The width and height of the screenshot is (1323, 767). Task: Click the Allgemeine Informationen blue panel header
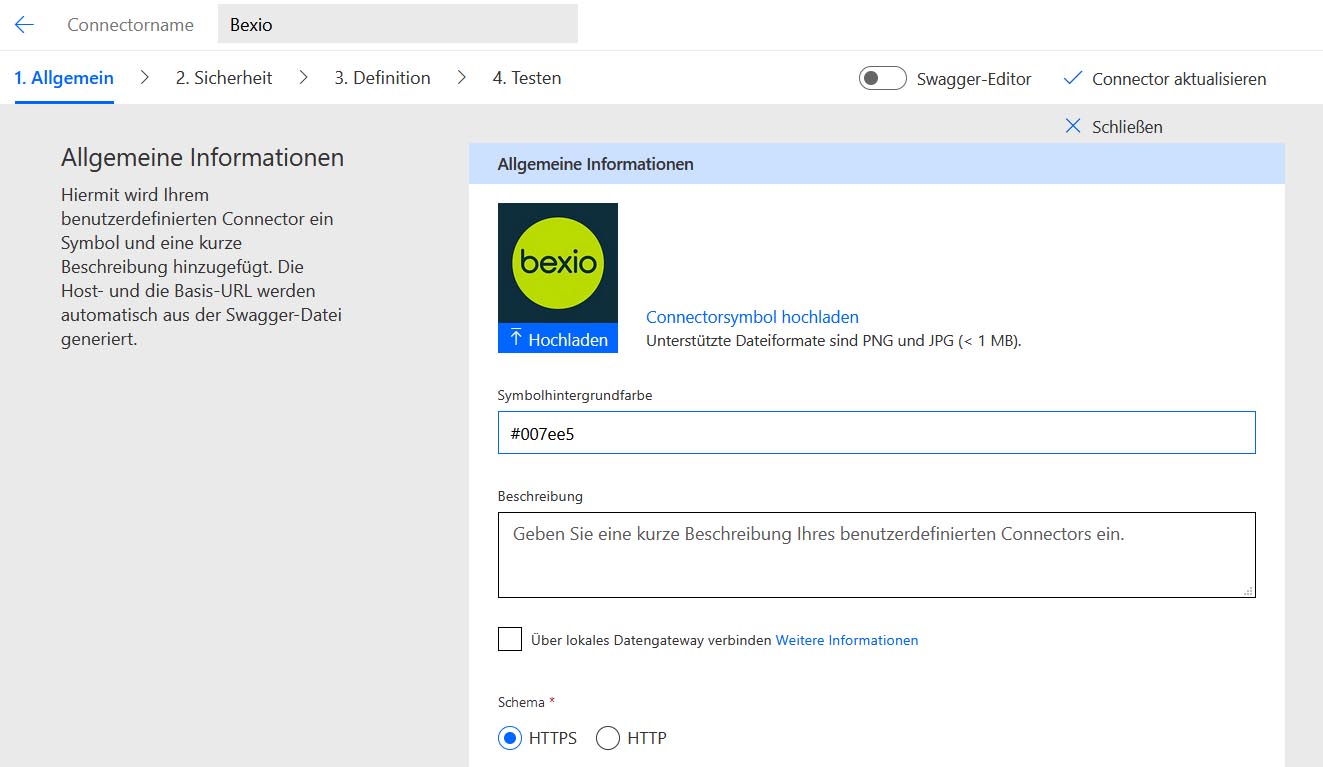[x=877, y=164]
